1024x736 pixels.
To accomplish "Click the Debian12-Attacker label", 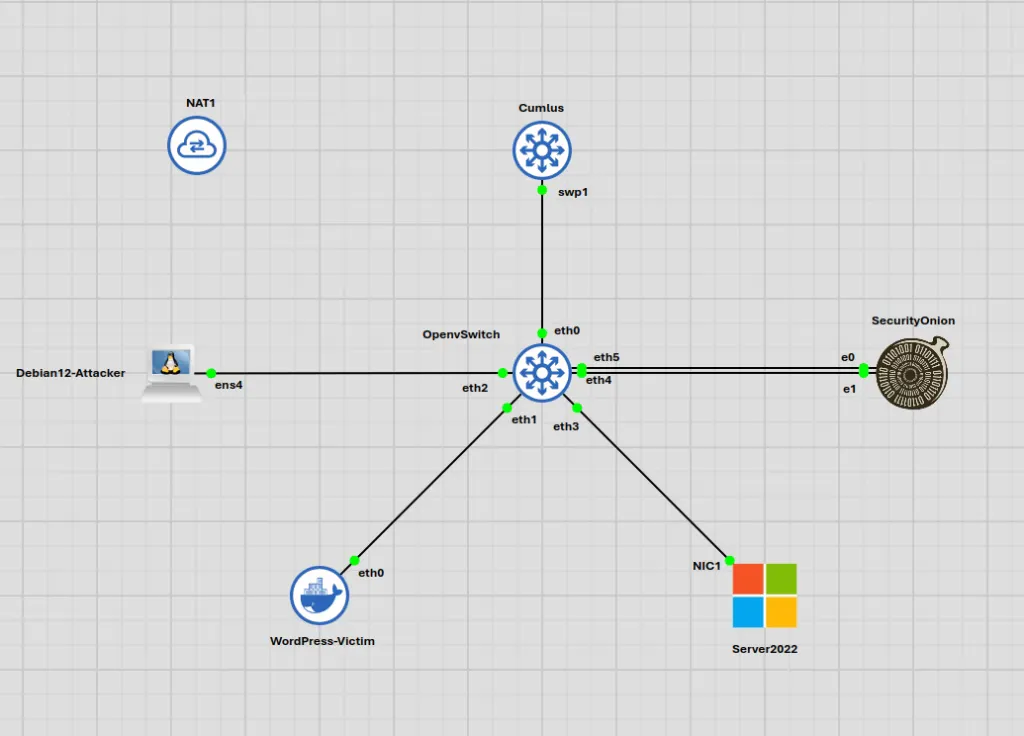I will 71,373.
